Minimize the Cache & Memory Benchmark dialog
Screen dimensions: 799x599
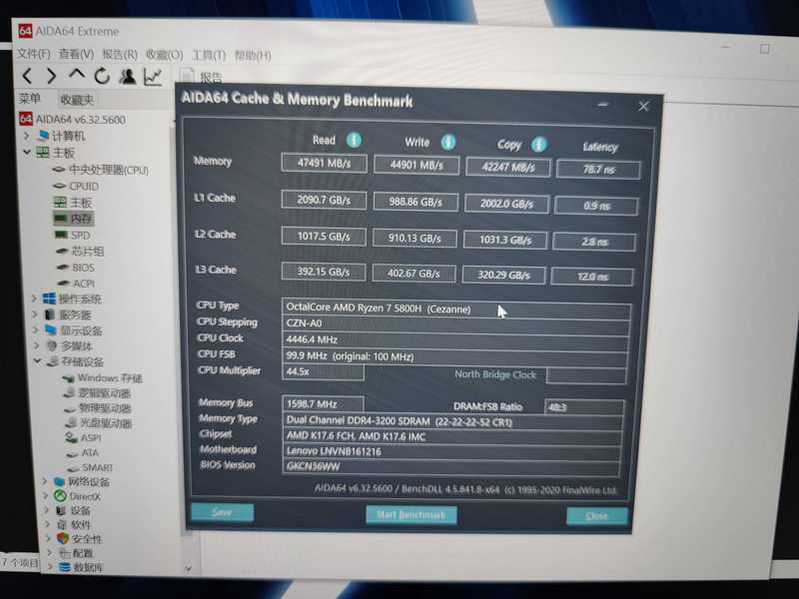pyautogui.click(x=603, y=104)
